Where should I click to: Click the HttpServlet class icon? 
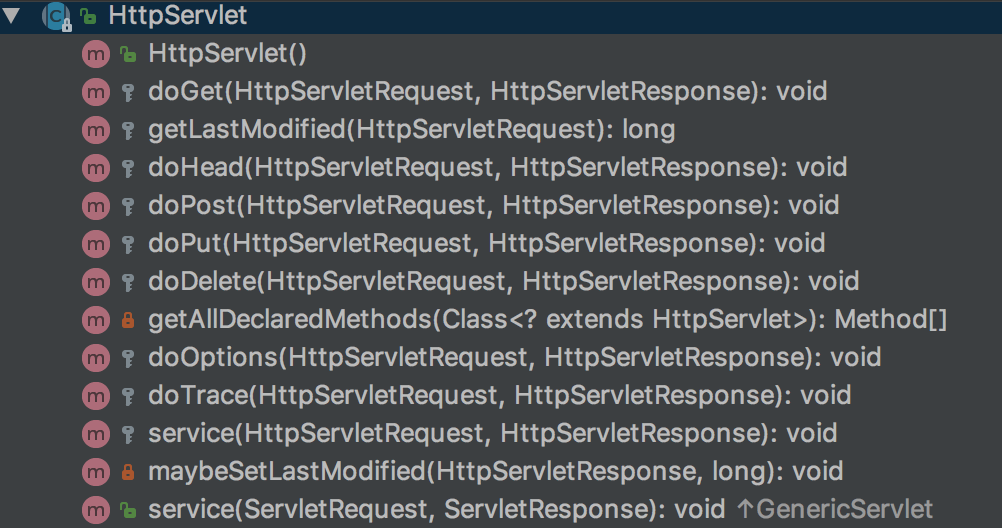(x=56, y=17)
